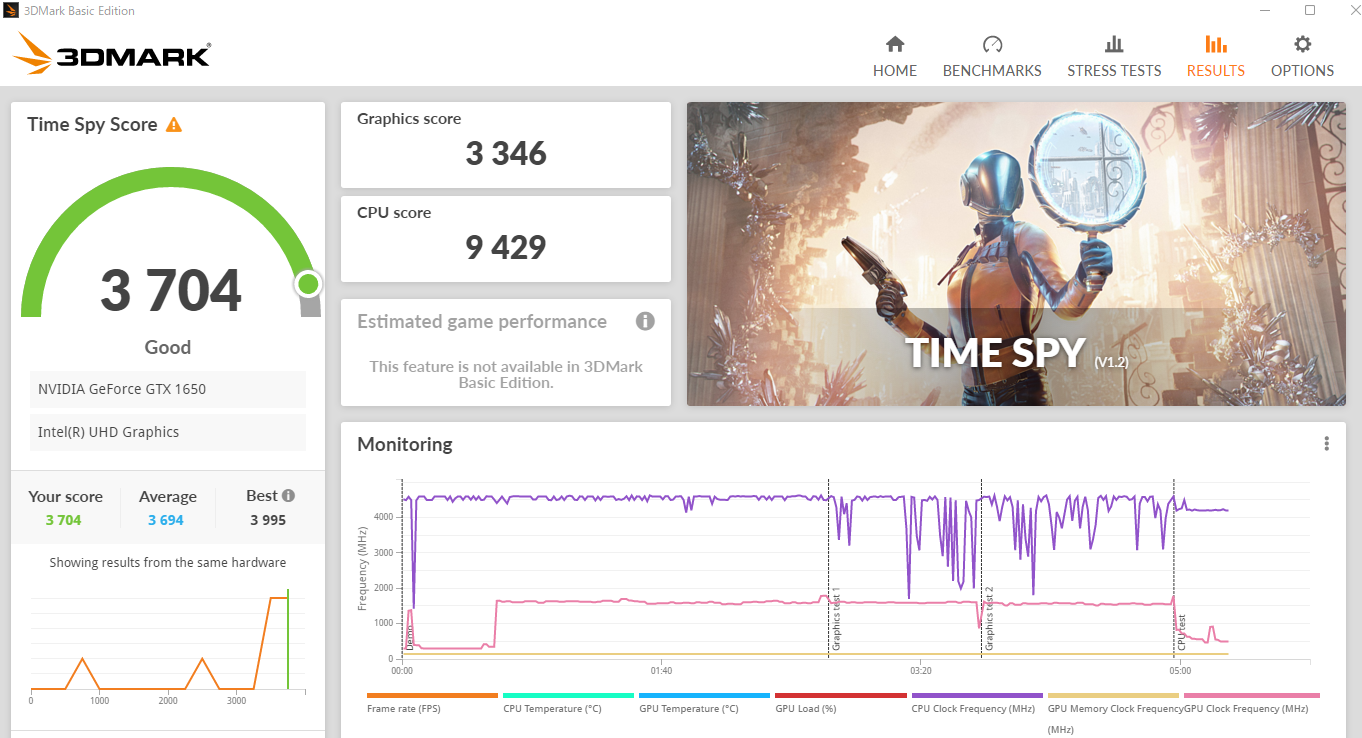Click the Best score 3 995
Image resolution: width=1362 pixels, height=738 pixels.
pos(268,520)
